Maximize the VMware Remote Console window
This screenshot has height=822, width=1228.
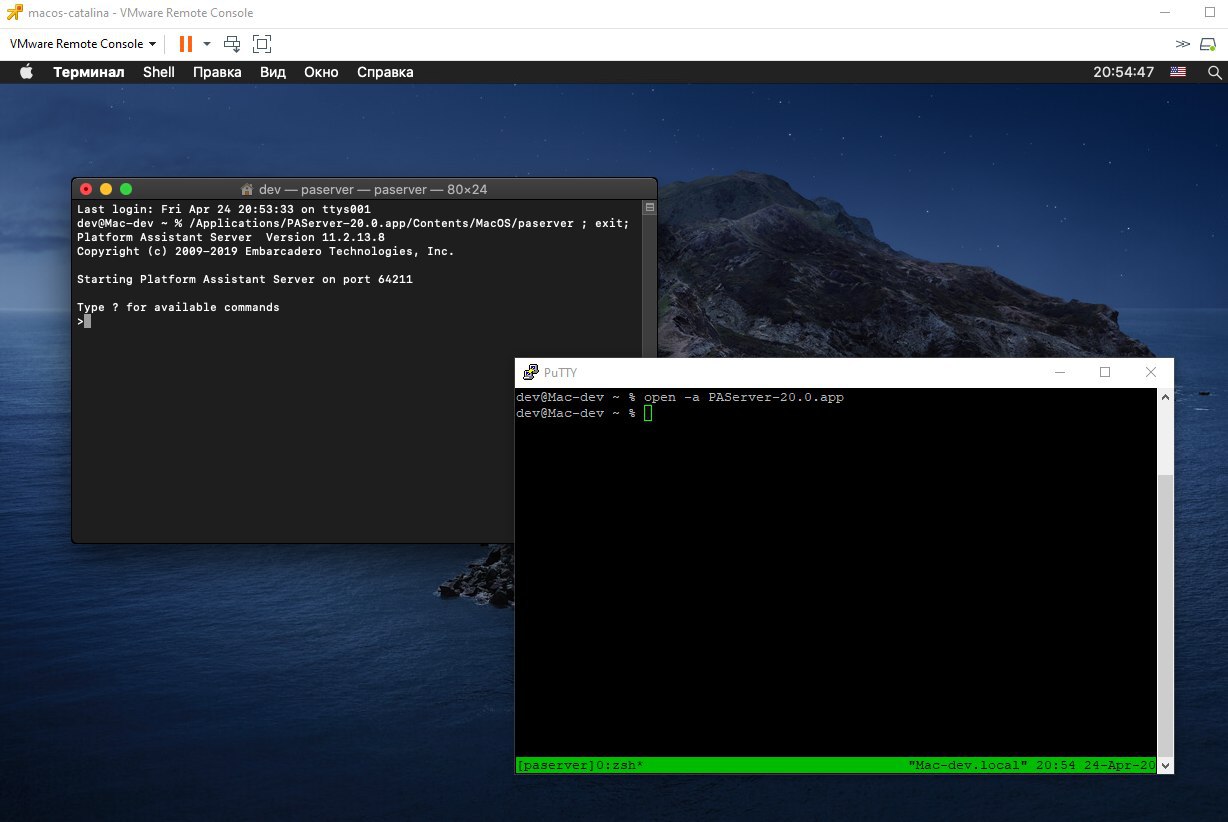pyautogui.click(x=1210, y=13)
